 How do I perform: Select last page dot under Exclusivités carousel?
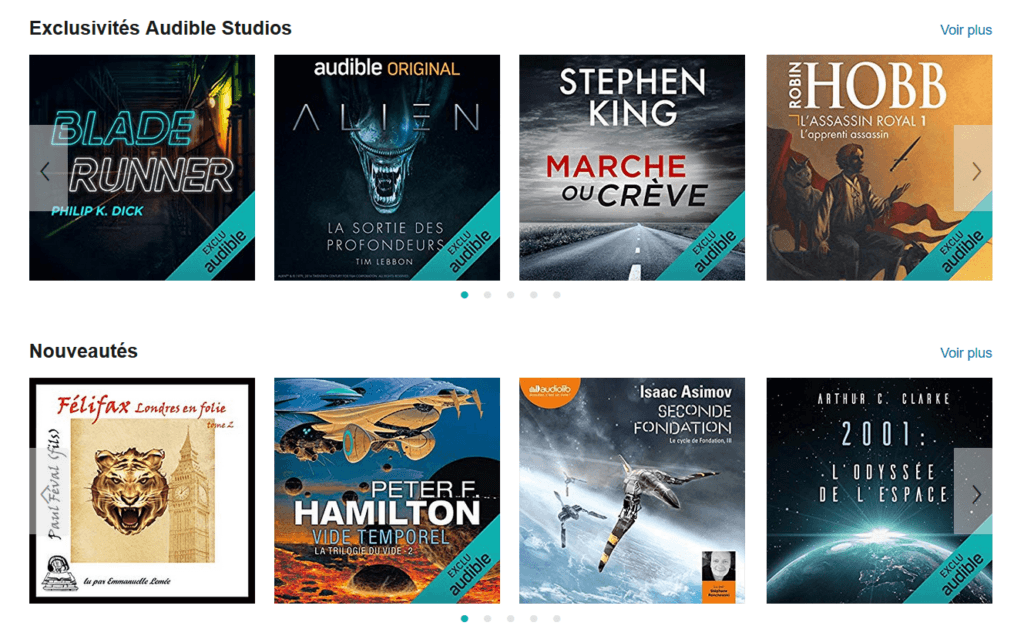click(556, 295)
